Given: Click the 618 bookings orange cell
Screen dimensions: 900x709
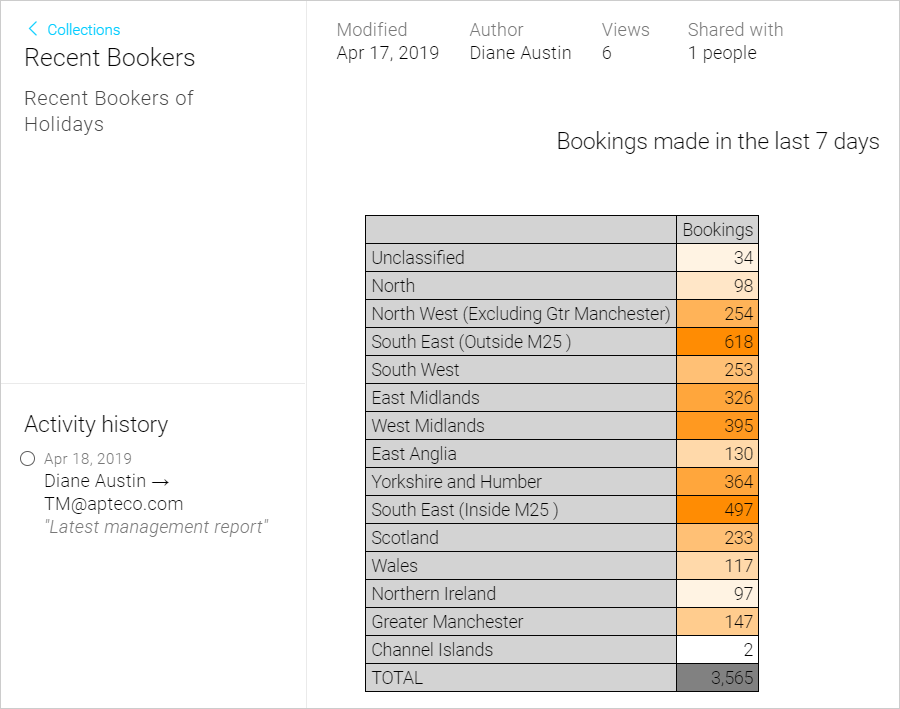Looking at the screenshot, I should point(717,342).
